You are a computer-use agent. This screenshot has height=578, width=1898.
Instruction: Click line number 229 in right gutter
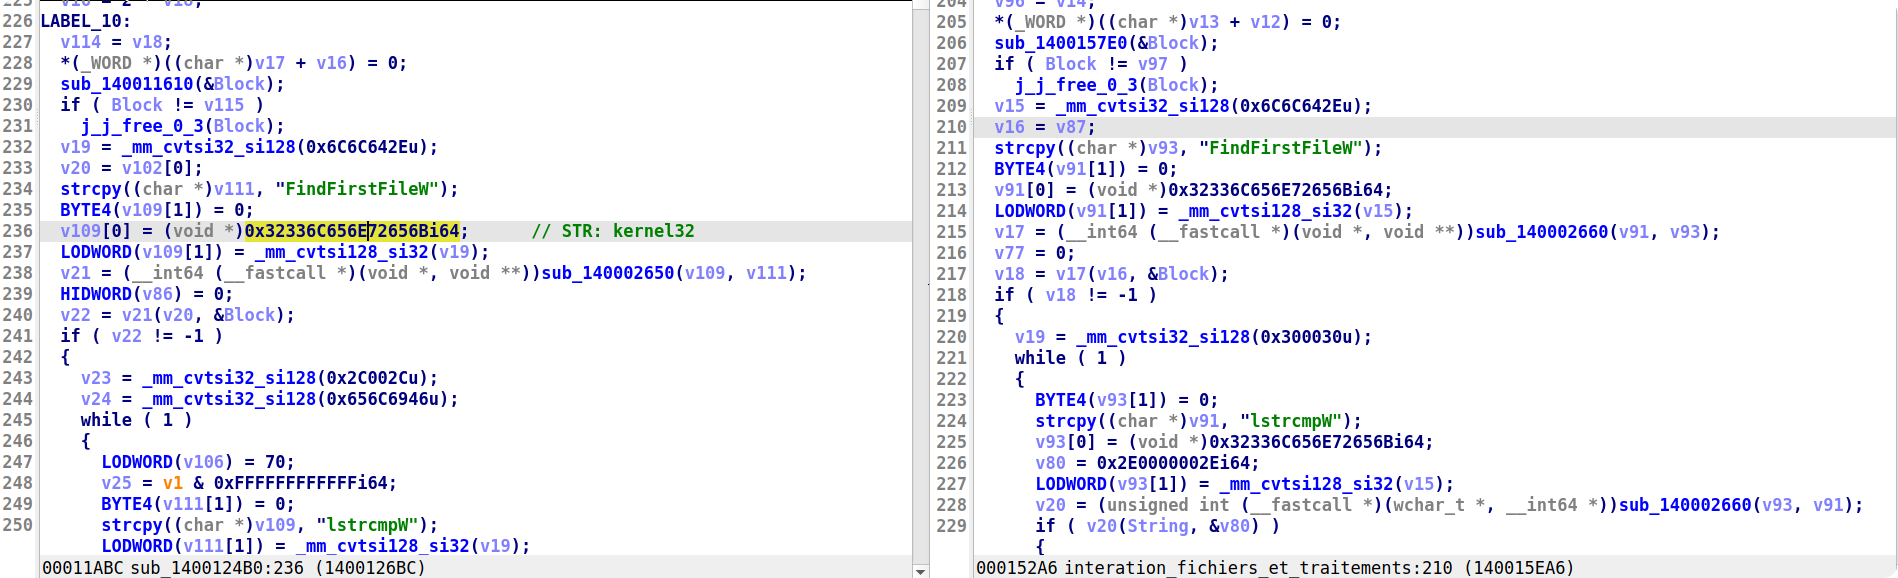[x=952, y=526]
